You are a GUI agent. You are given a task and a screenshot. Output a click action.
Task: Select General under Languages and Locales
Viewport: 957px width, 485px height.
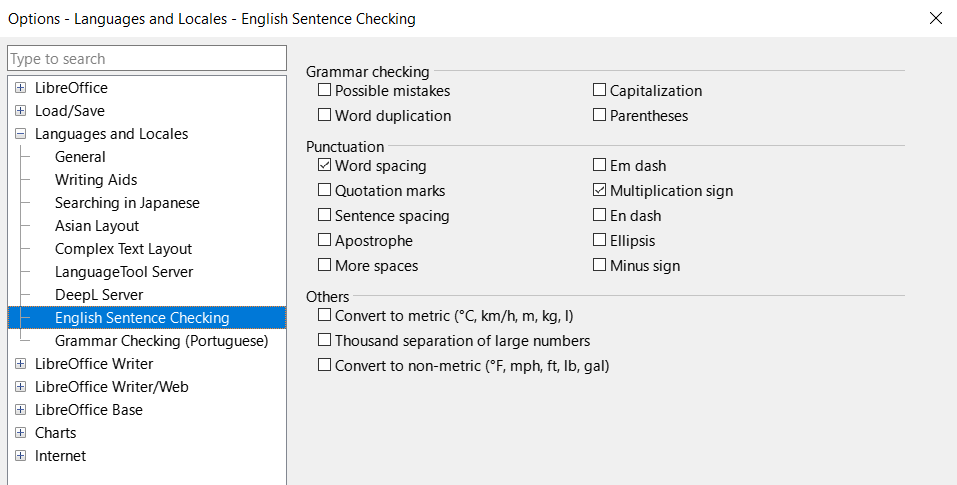click(x=80, y=157)
